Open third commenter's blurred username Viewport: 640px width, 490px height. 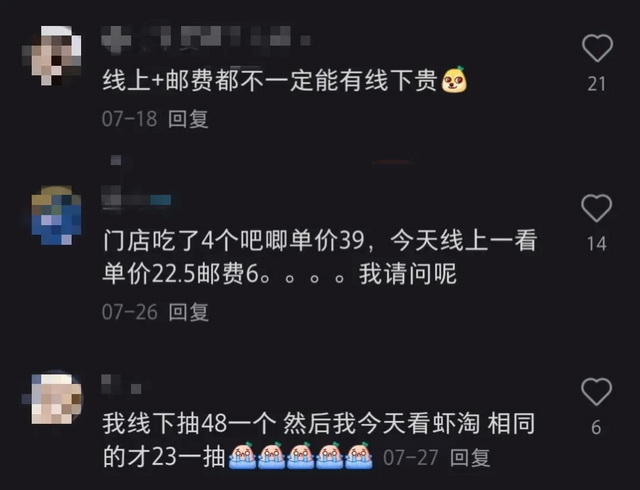121,384
